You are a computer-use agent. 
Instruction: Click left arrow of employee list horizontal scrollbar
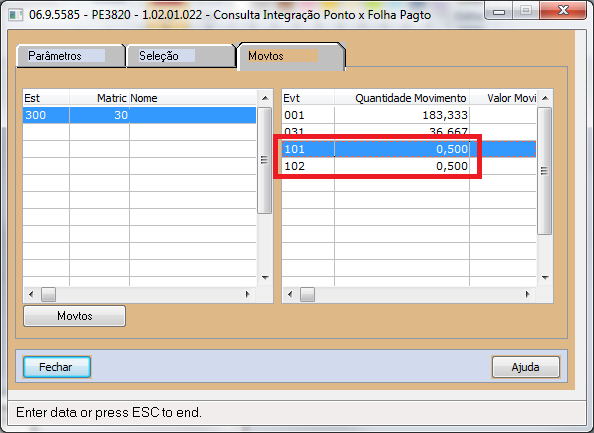31,294
